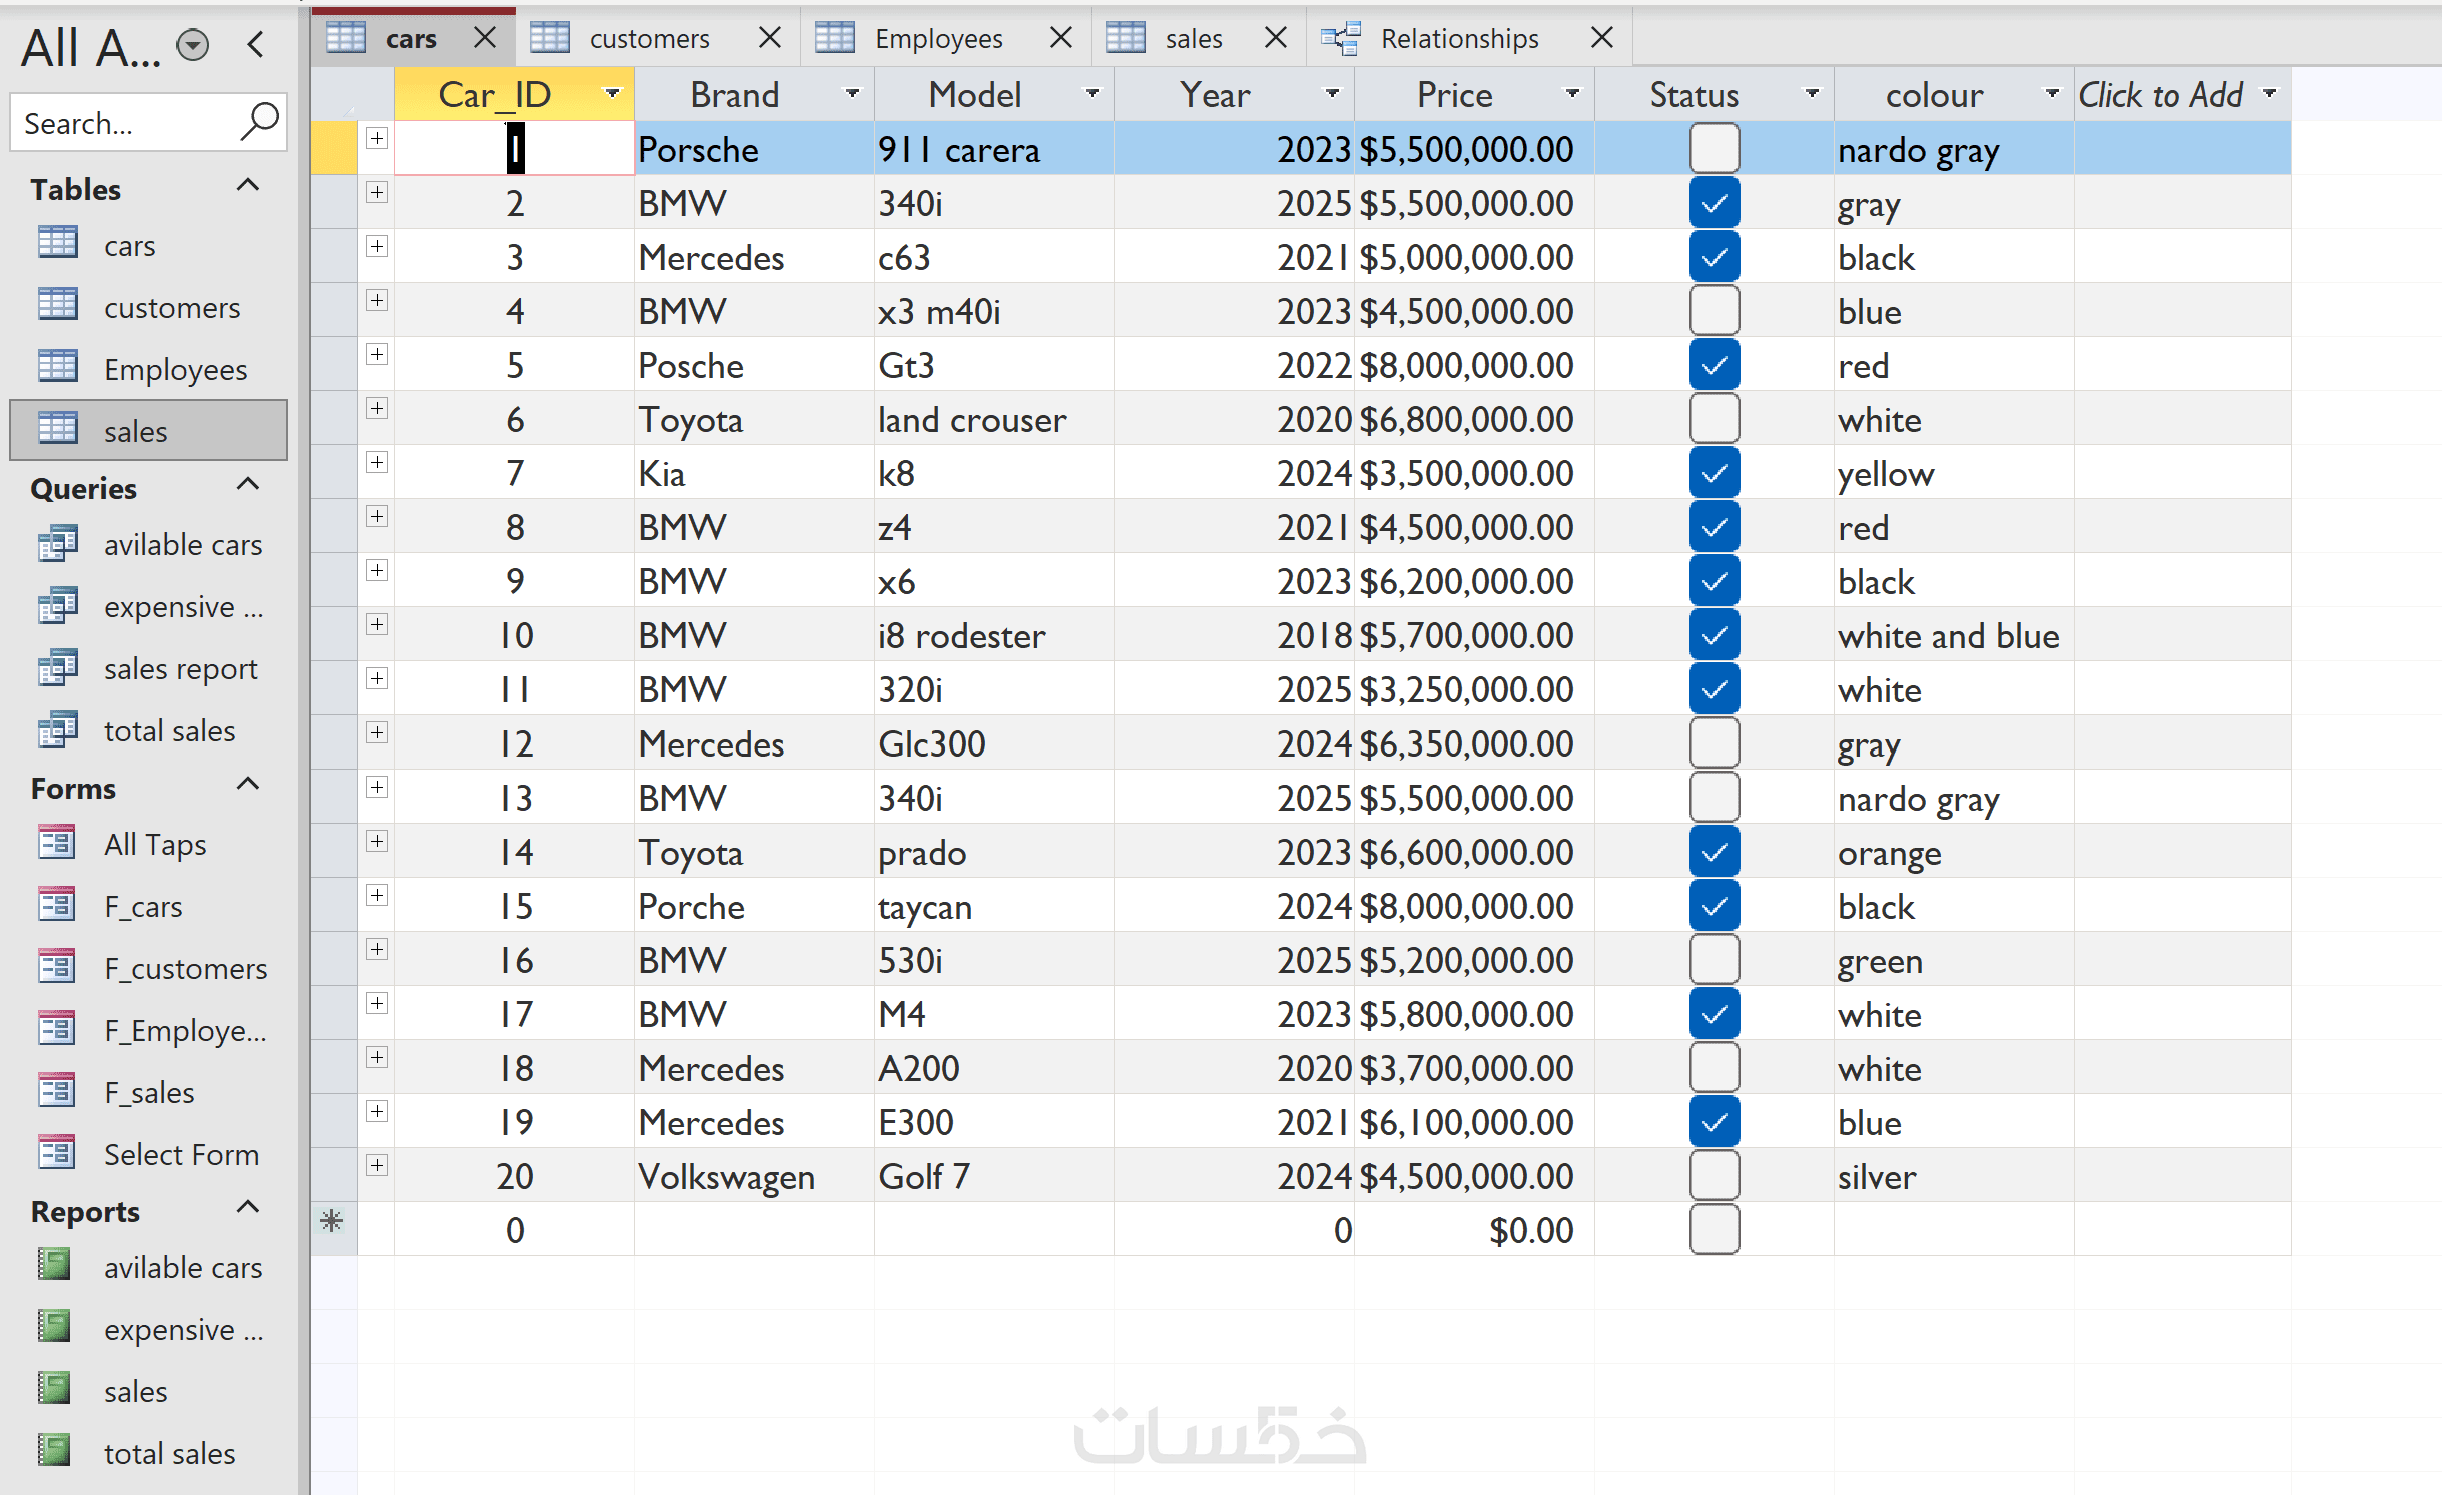Collapse the Queries group in navigation pane
The image size is (2442, 1495).
click(x=247, y=486)
